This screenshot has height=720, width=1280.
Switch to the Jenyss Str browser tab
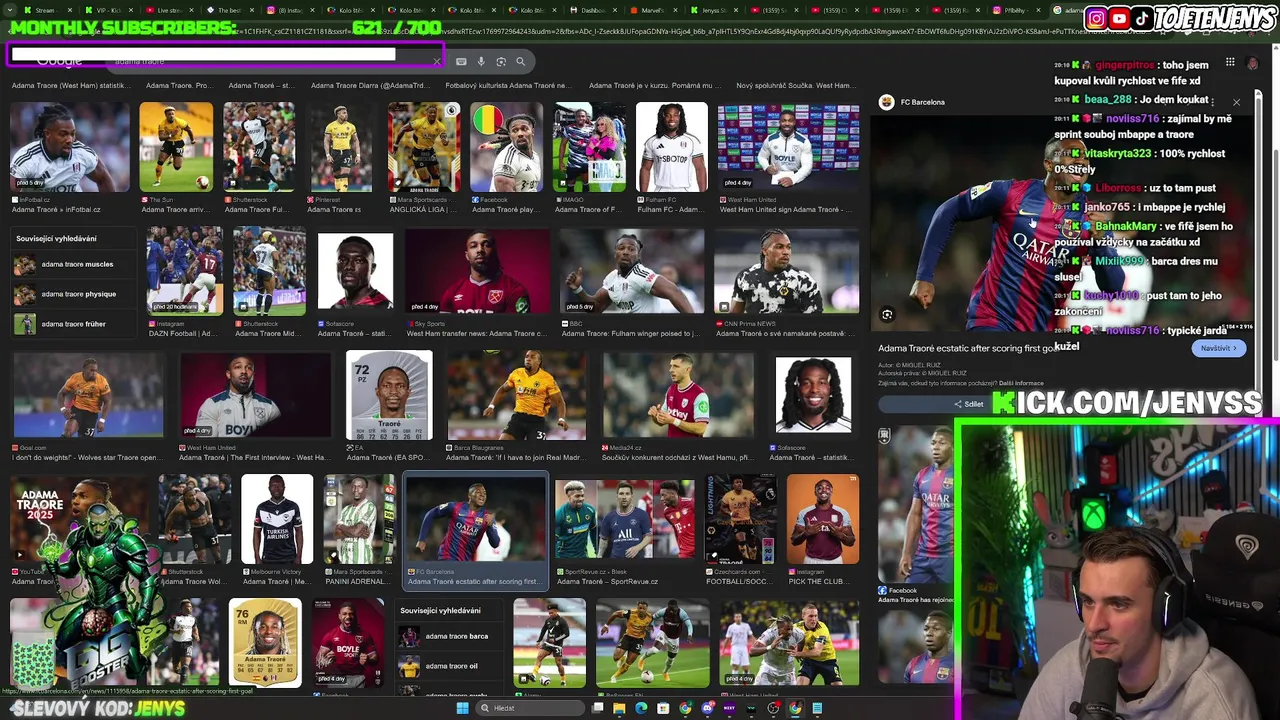point(714,10)
